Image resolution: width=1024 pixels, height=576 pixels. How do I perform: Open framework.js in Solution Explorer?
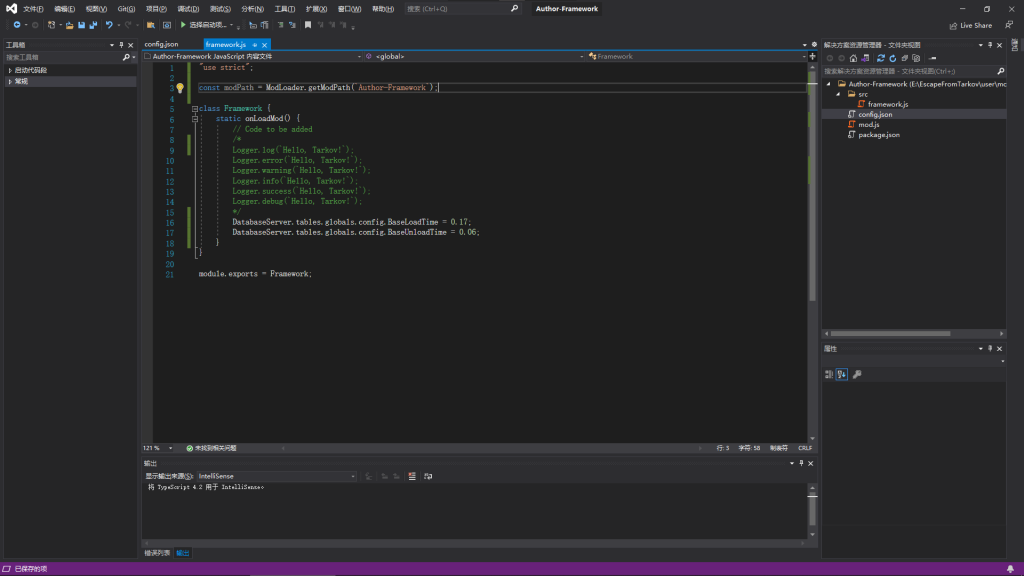tap(888, 104)
